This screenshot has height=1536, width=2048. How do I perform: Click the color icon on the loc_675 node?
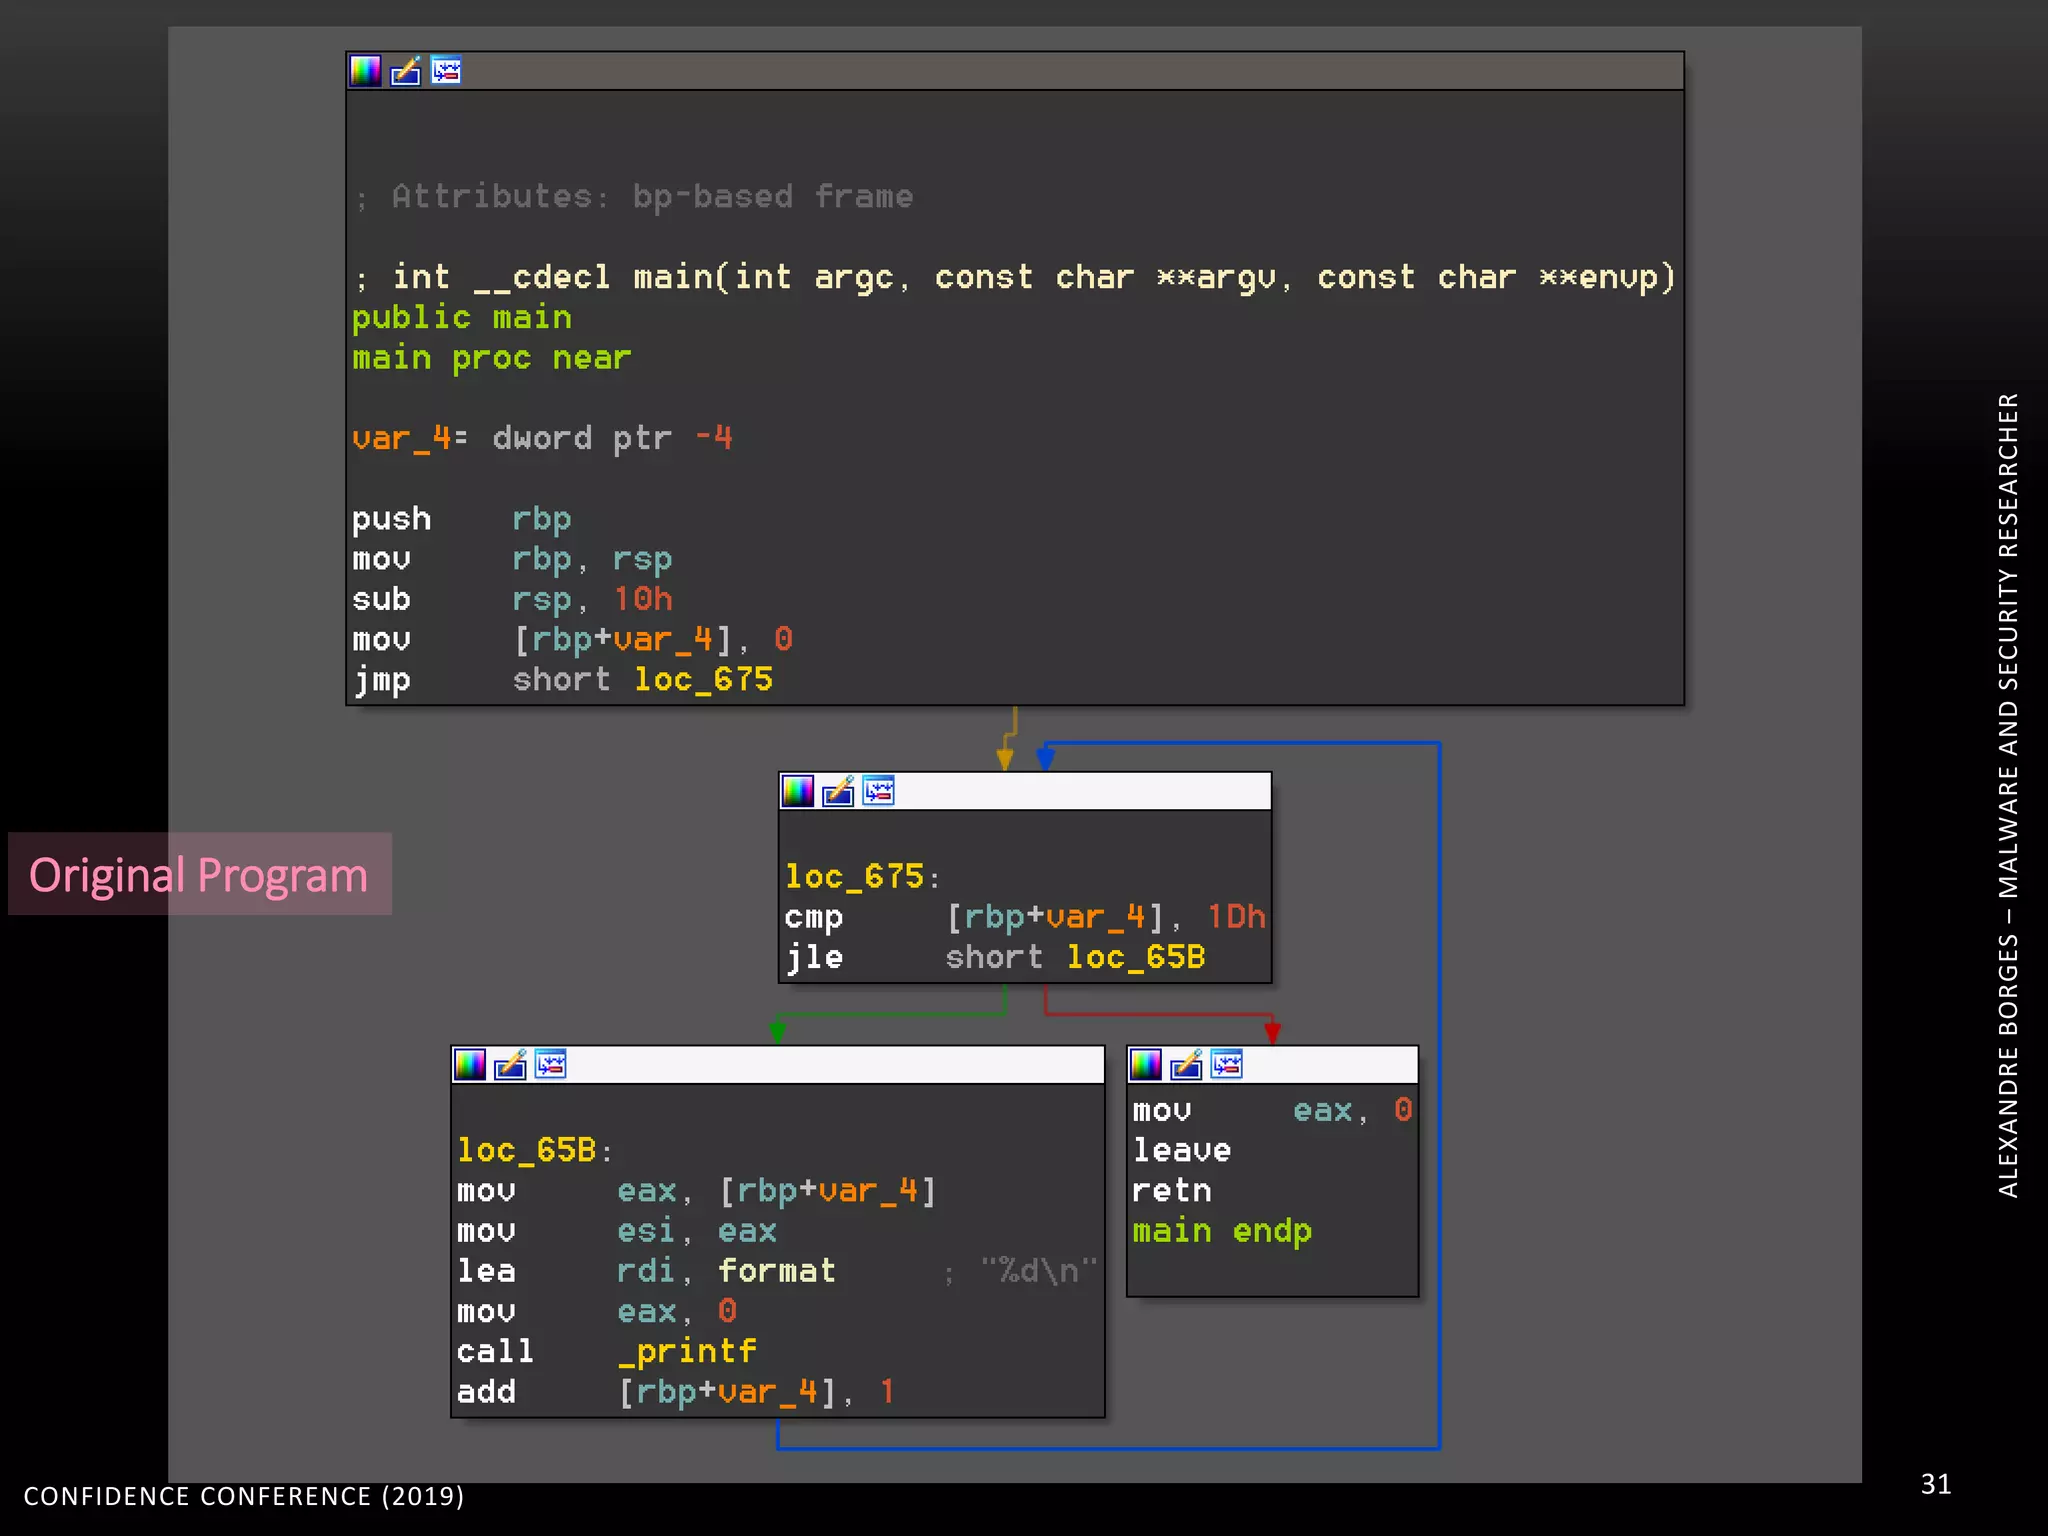point(798,791)
